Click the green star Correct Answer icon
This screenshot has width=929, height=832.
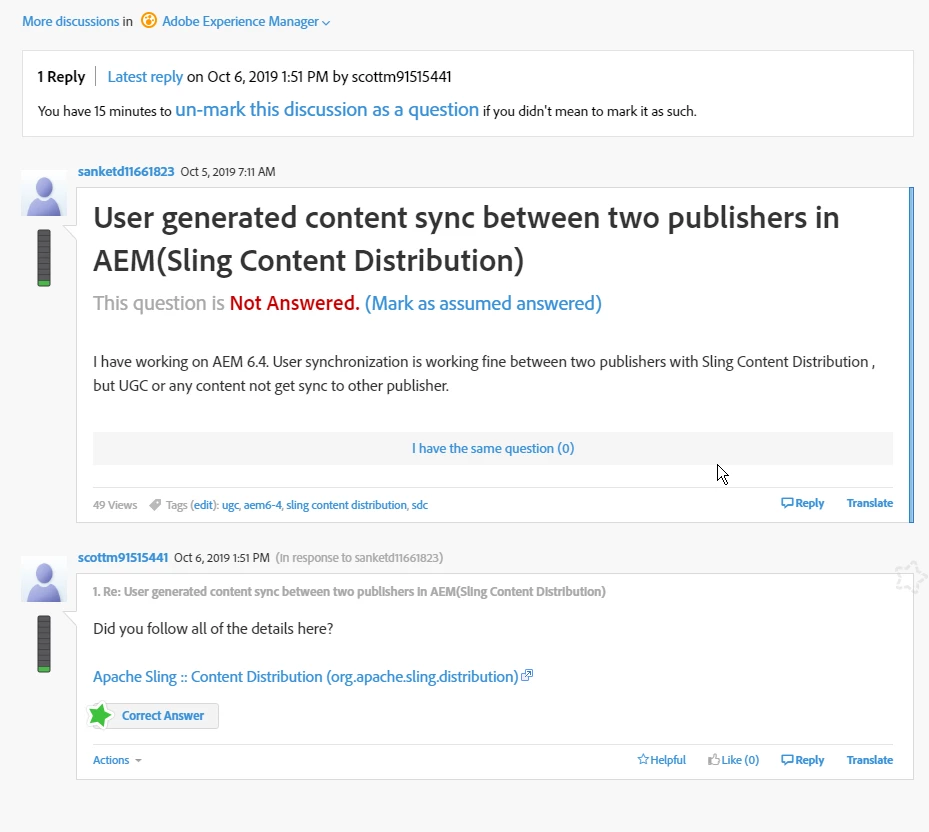click(x=100, y=715)
